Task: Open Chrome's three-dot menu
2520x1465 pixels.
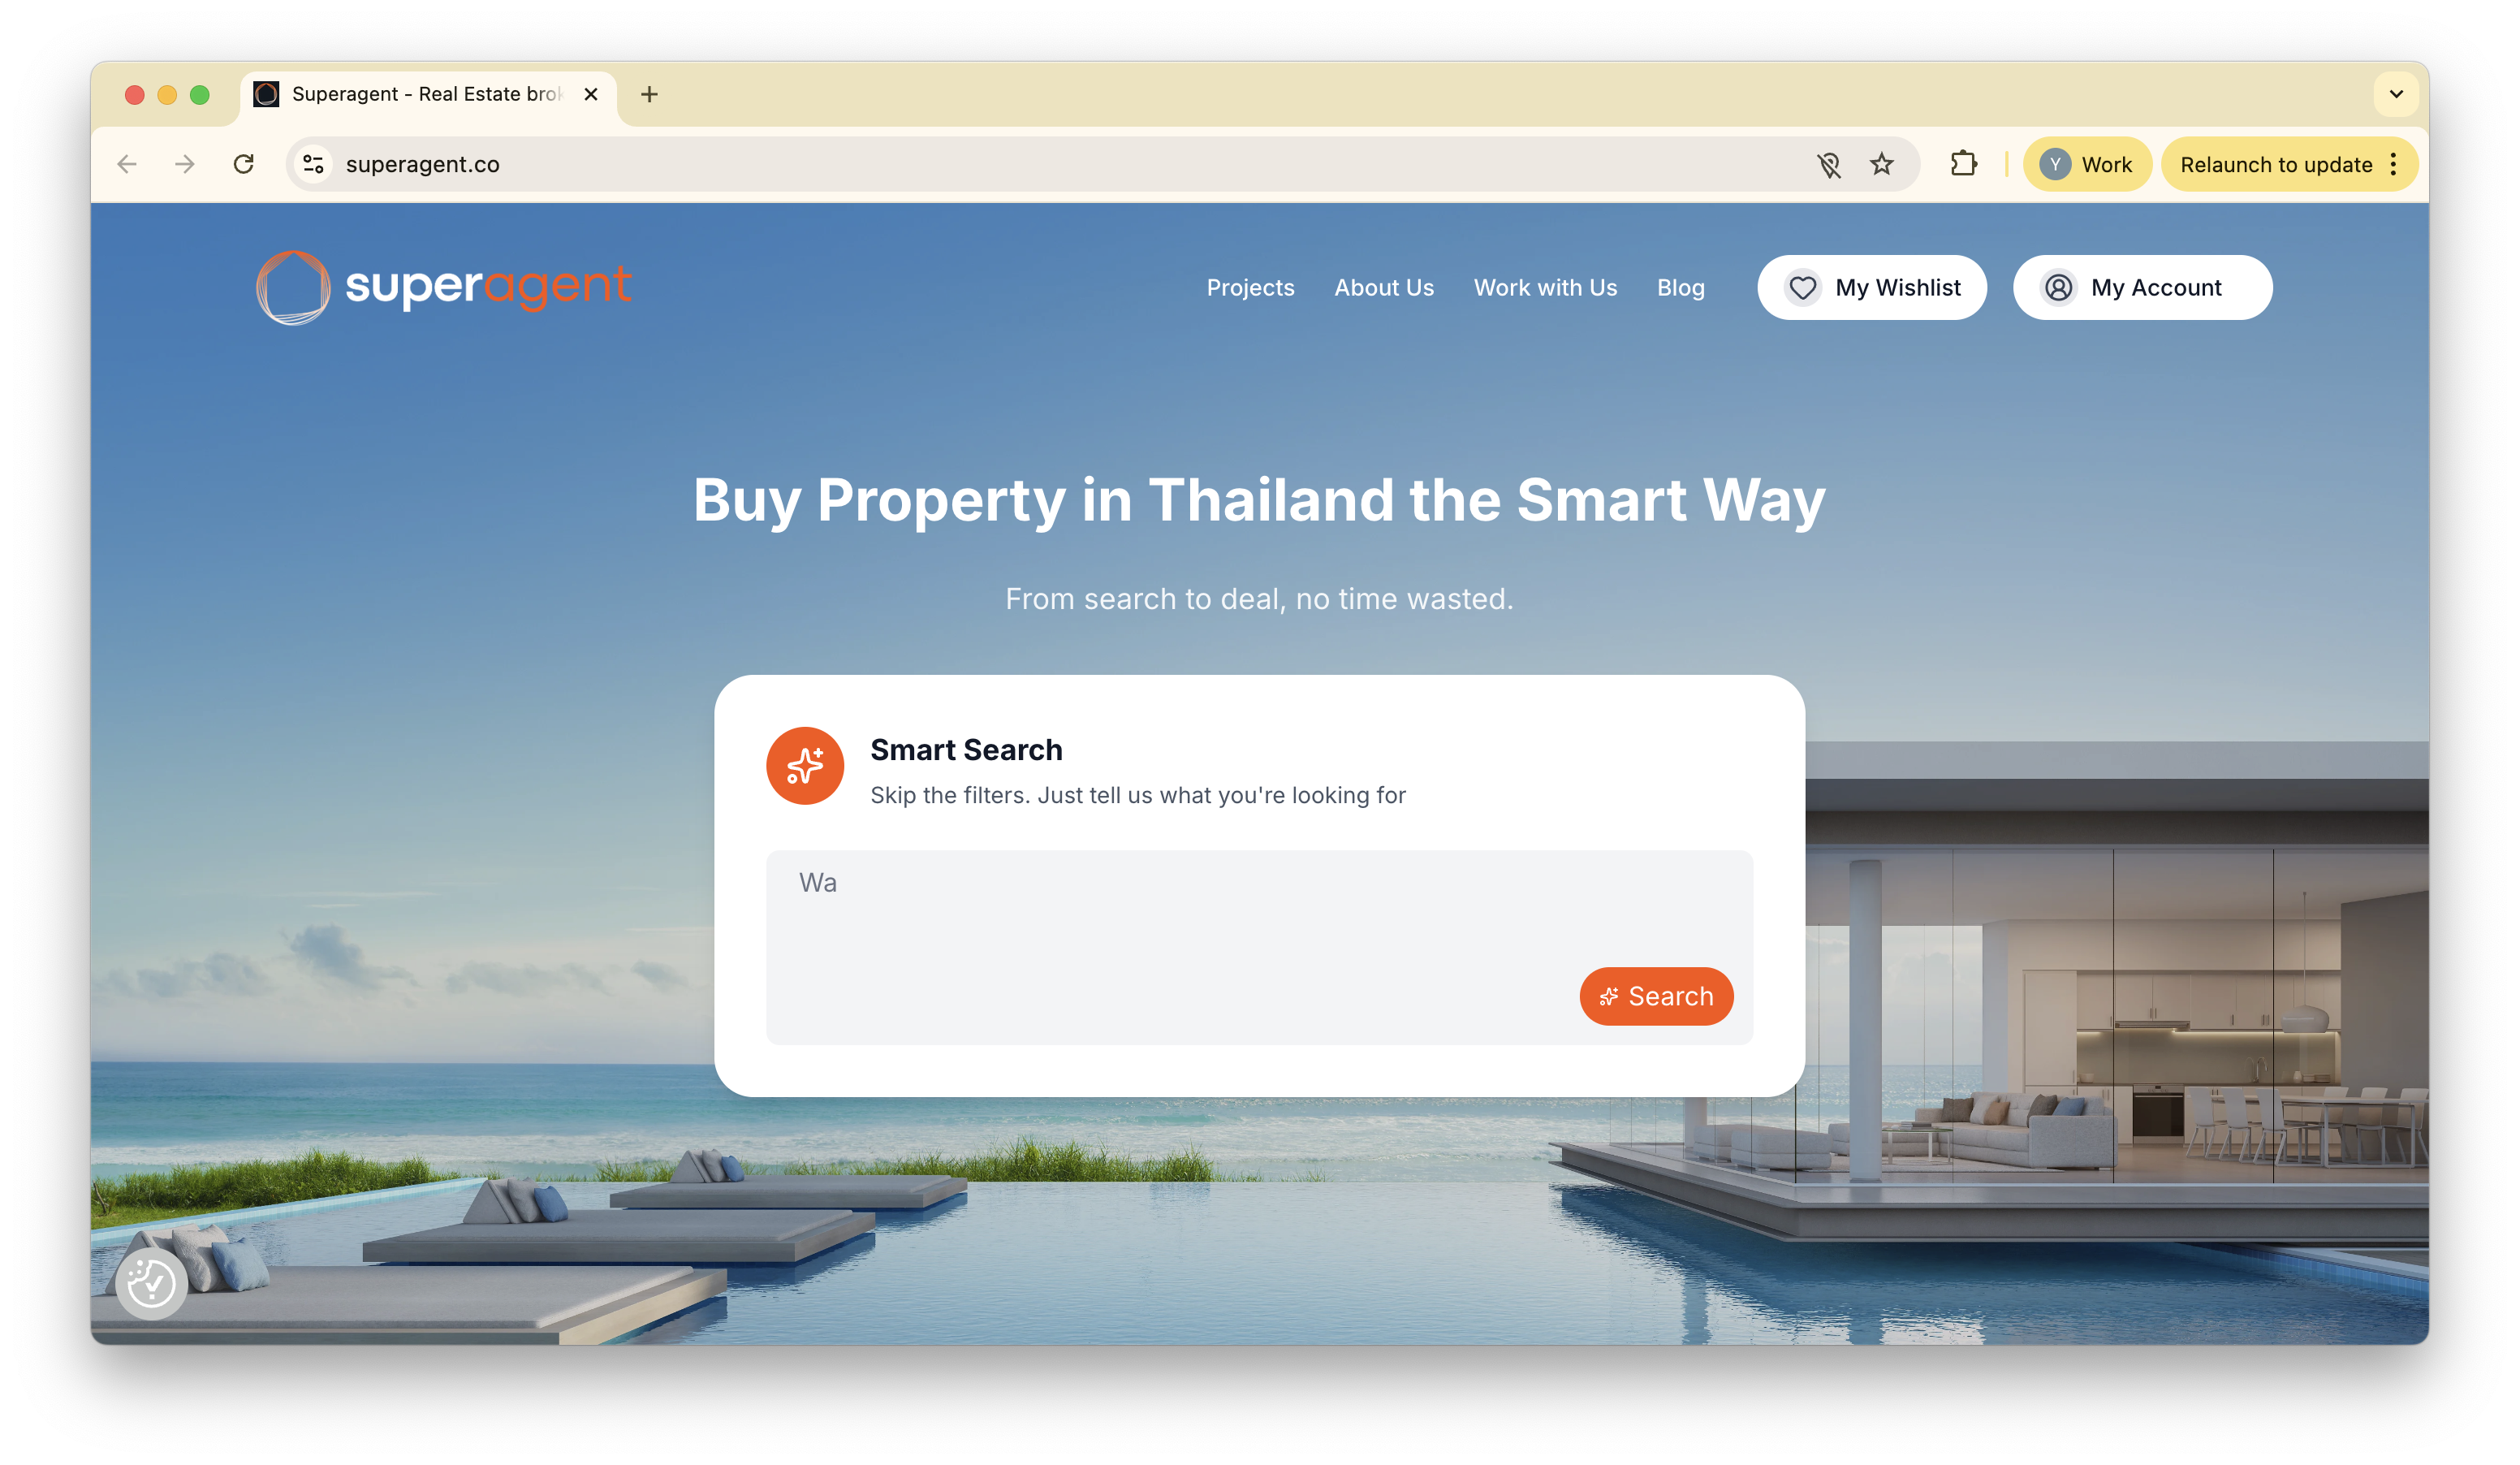Action: [x=2394, y=164]
